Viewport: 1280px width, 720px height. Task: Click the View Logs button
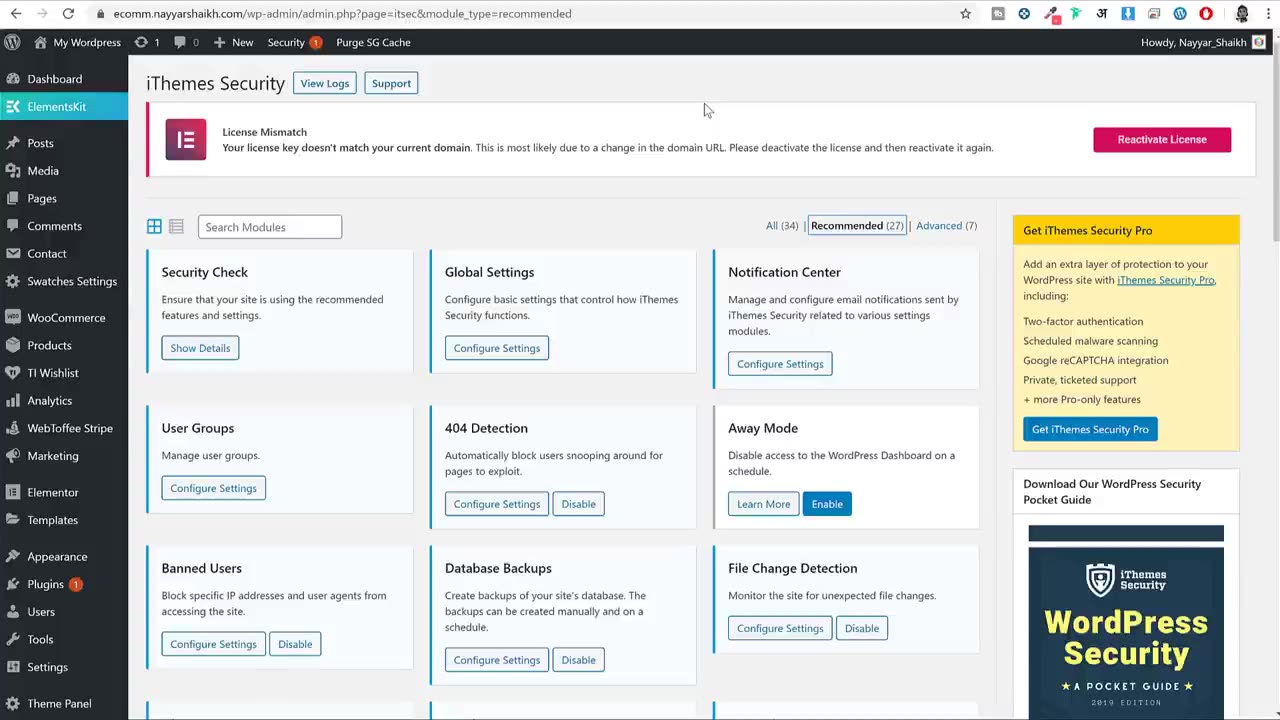tap(325, 83)
